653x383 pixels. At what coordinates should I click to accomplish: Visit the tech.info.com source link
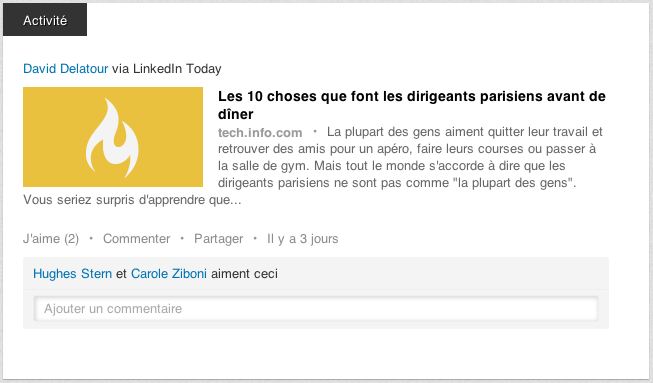pos(260,132)
